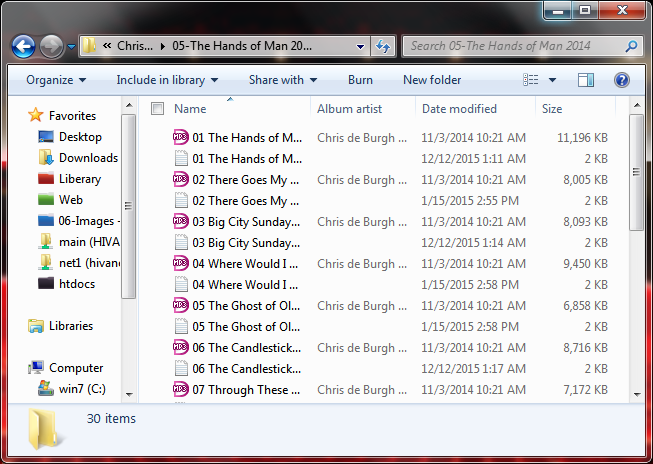653x464 pixels.
Task: Tick the select-all checkbox in header
Action: pyautogui.click(x=157, y=109)
